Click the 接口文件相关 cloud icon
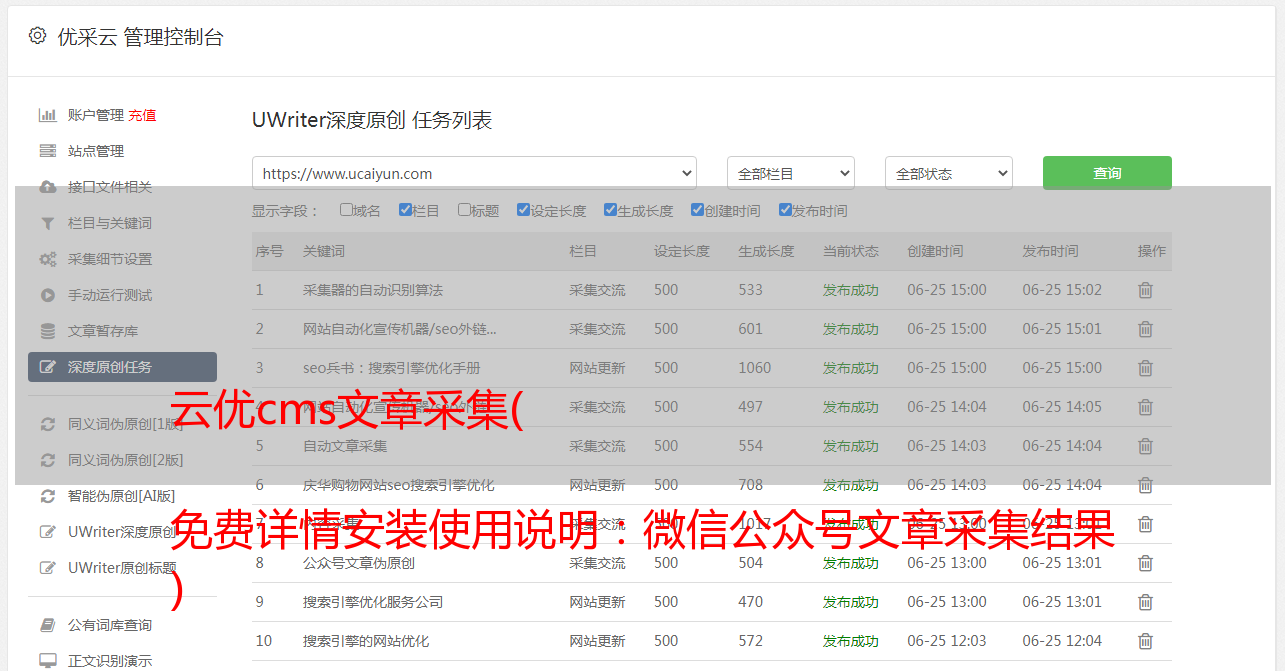 click(x=47, y=187)
